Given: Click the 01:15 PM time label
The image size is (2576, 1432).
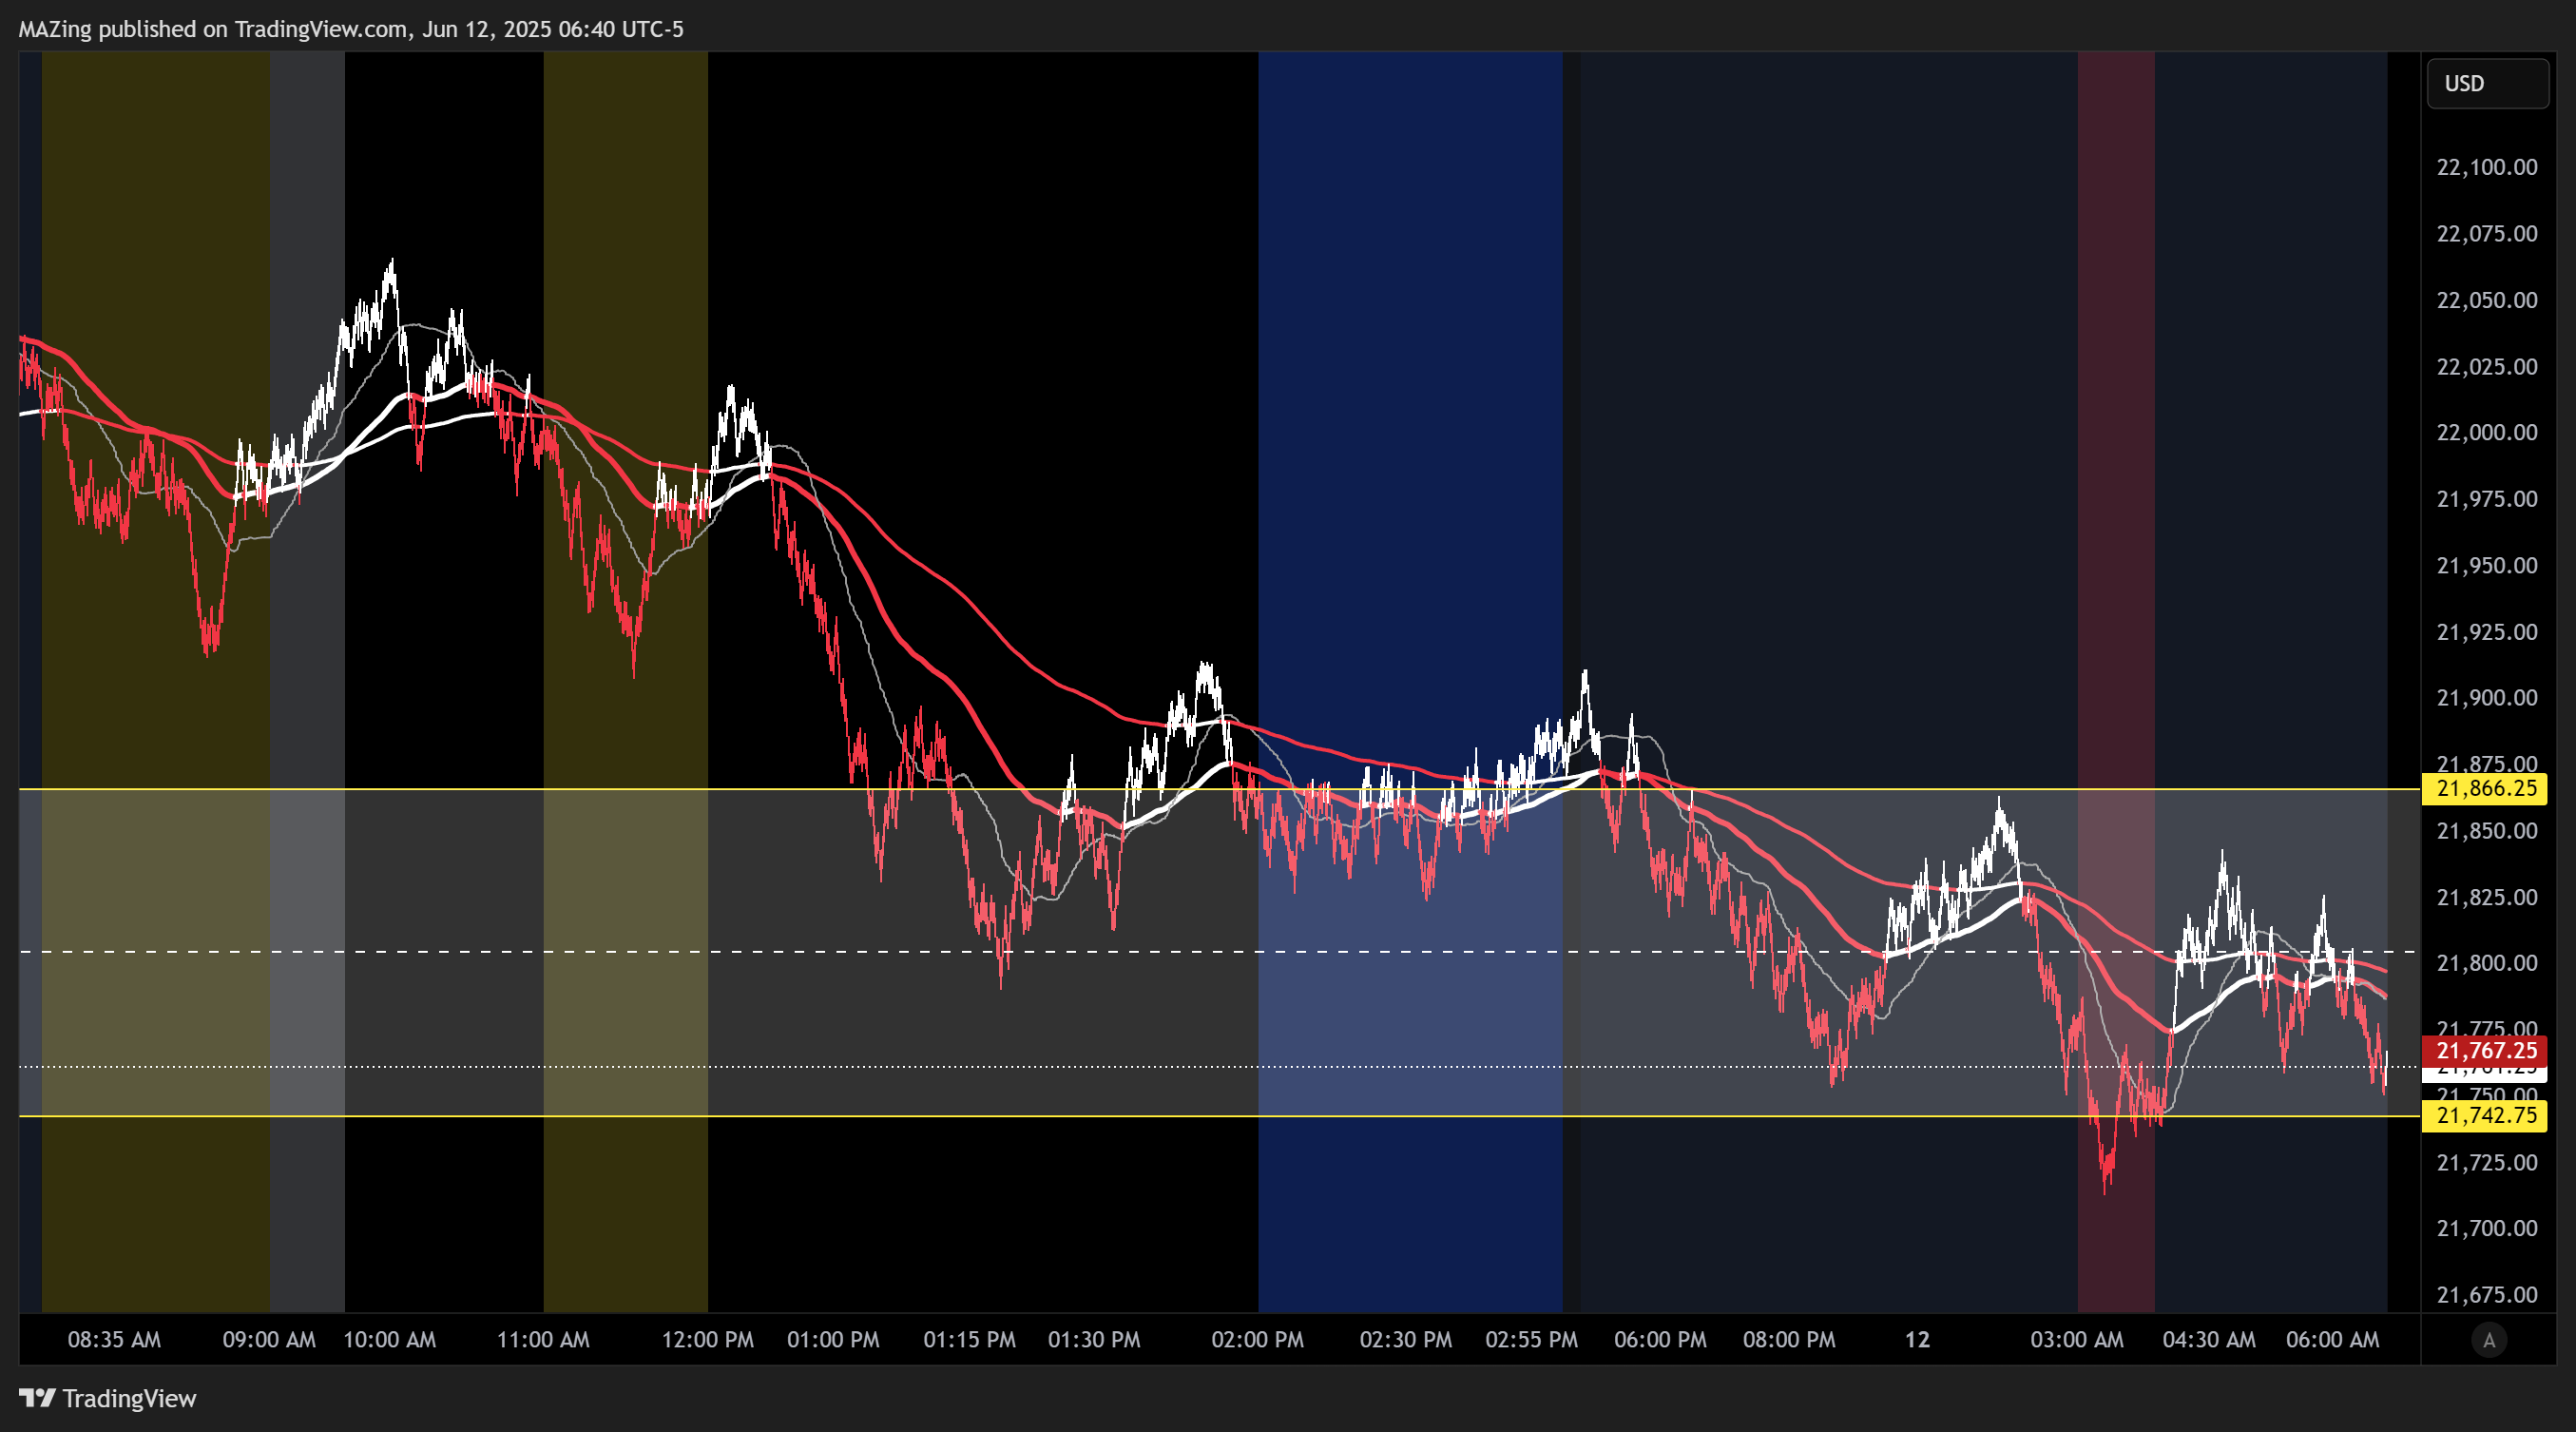Looking at the screenshot, I should pyautogui.click(x=969, y=1340).
